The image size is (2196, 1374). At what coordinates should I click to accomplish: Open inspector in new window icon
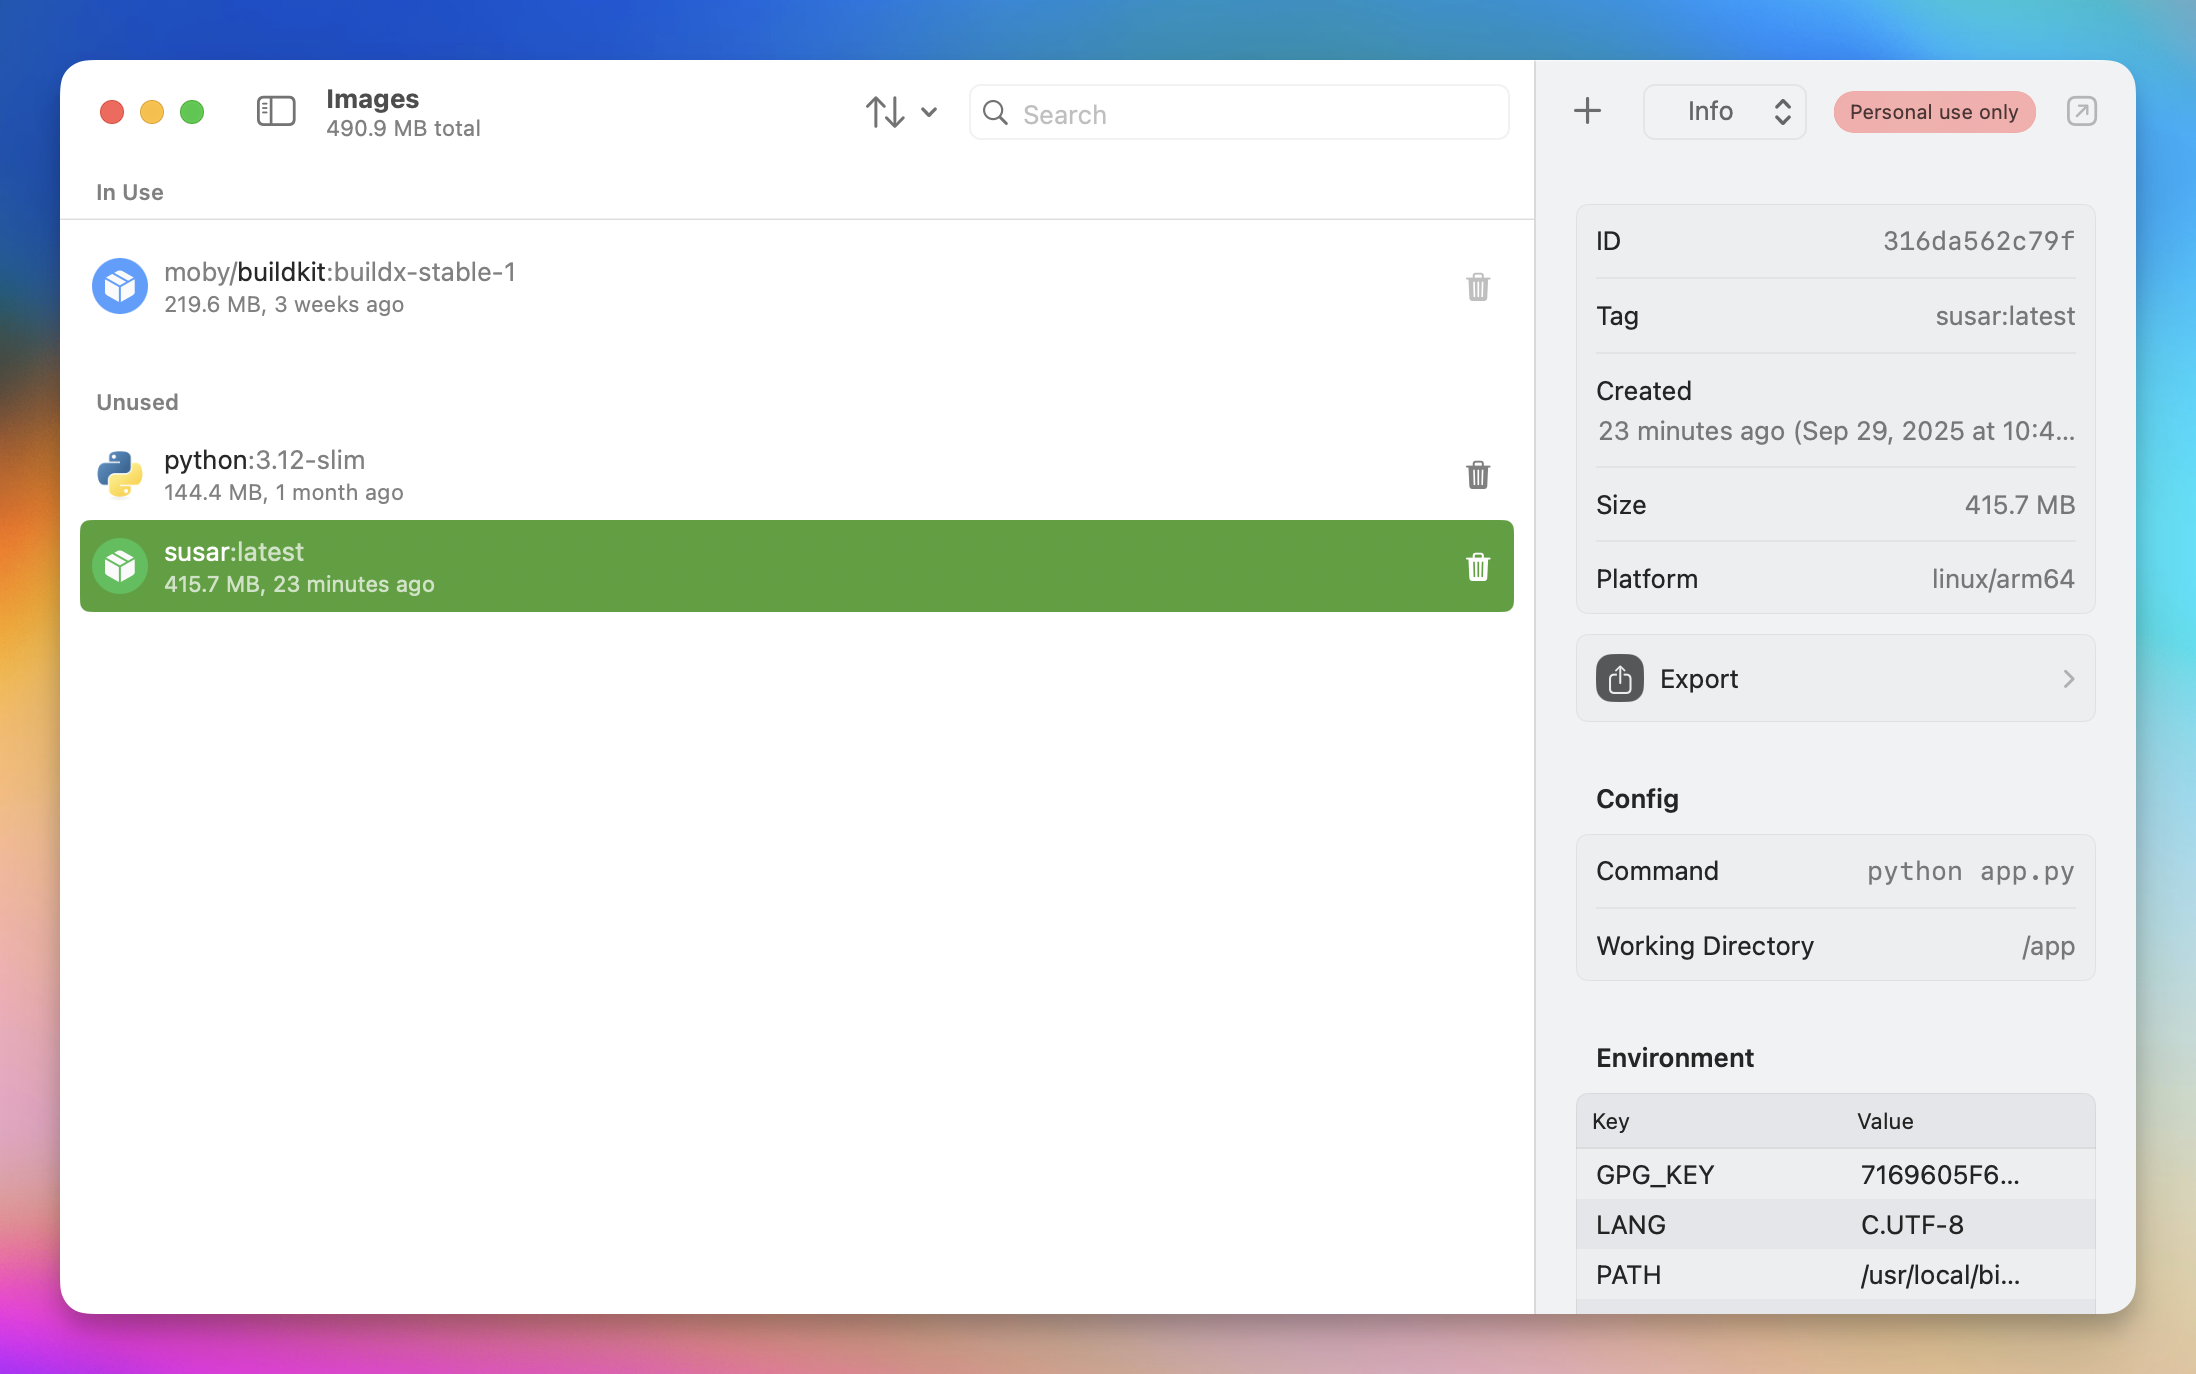[2081, 111]
